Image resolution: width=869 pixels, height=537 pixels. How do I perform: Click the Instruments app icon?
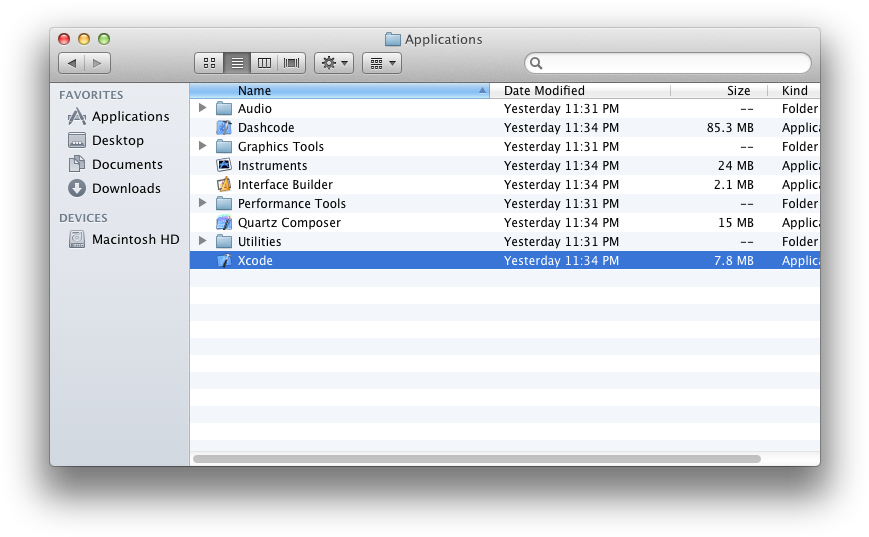point(224,165)
